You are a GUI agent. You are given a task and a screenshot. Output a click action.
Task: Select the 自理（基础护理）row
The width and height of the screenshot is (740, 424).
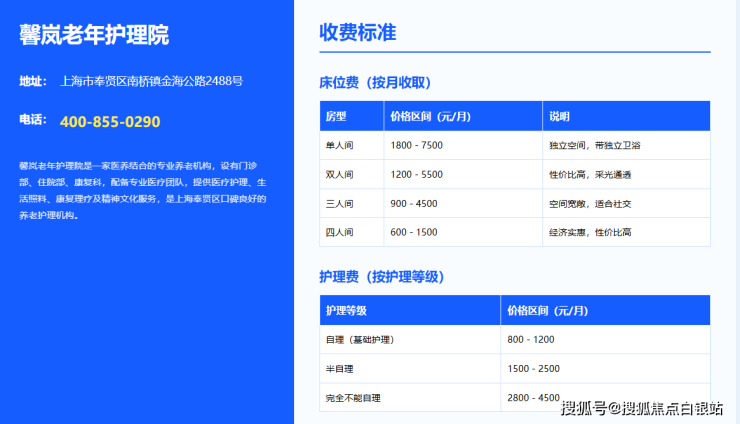tap(515, 339)
